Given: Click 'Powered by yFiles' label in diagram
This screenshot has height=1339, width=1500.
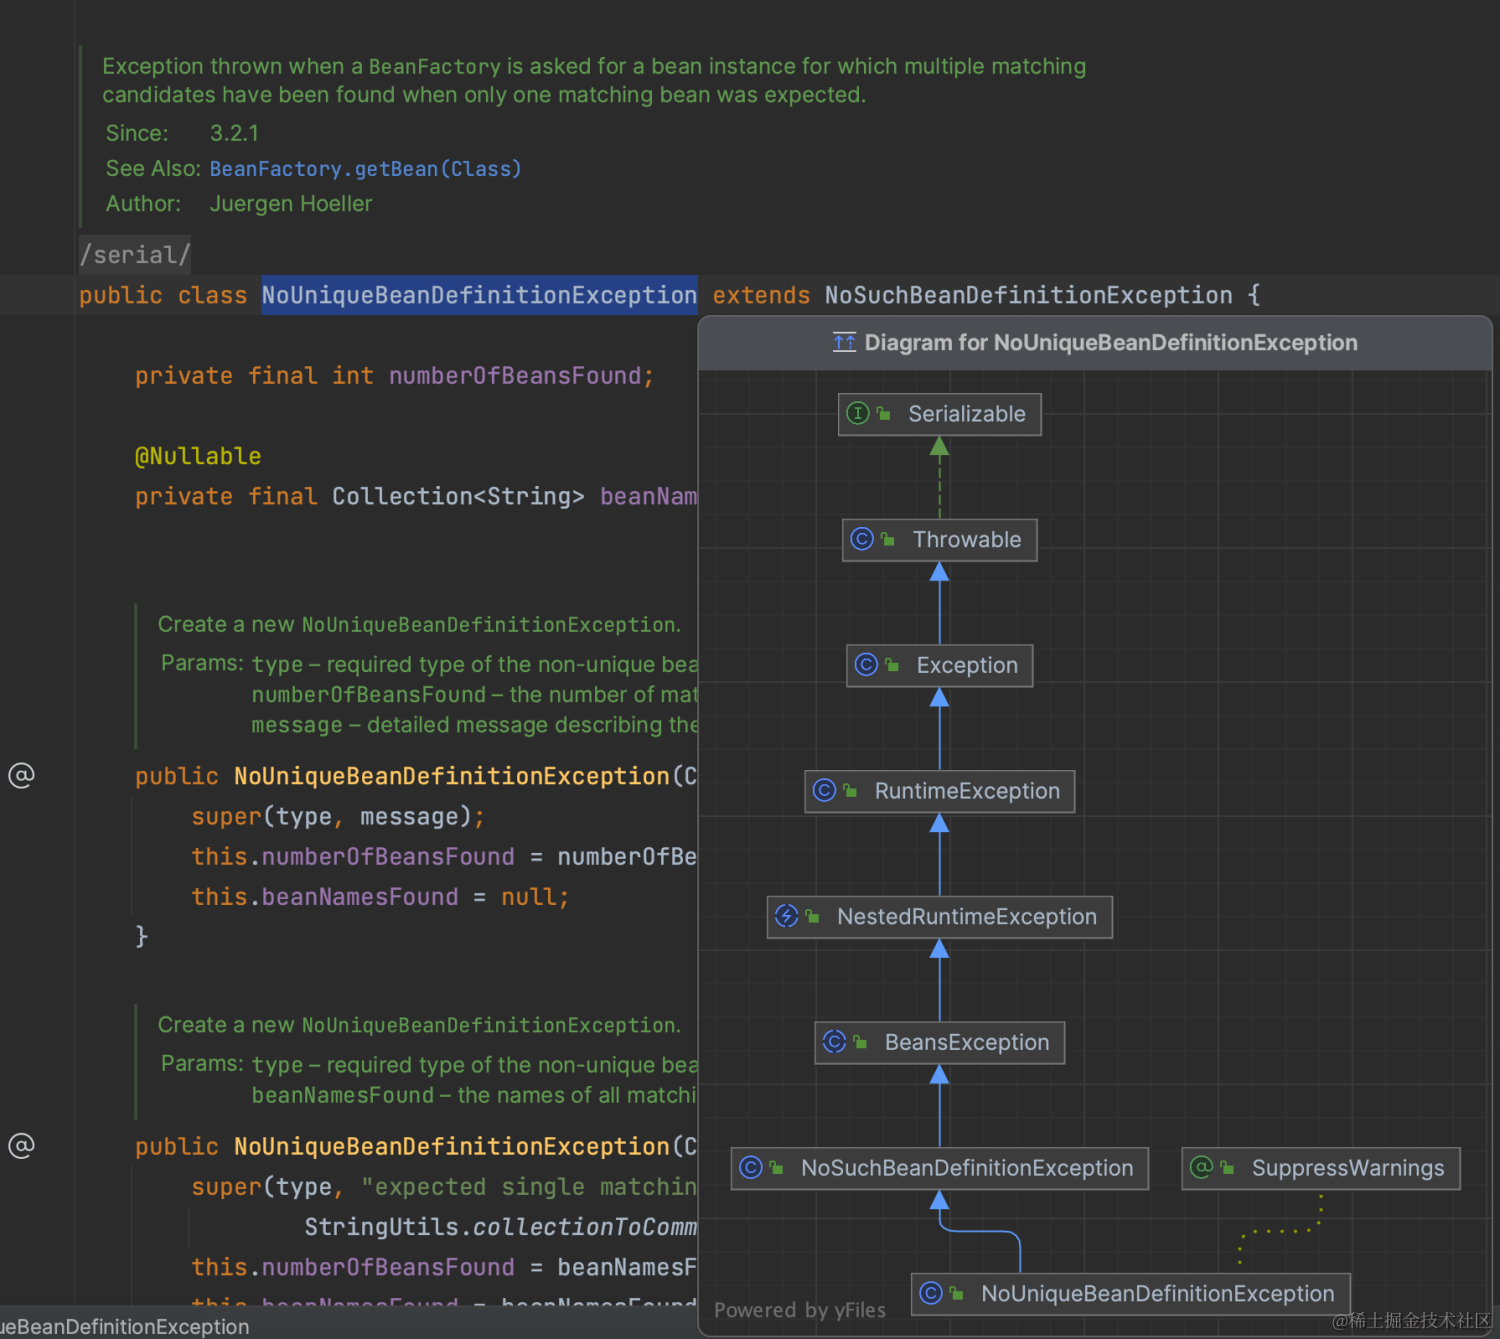Looking at the screenshot, I should [x=800, y=1310].
